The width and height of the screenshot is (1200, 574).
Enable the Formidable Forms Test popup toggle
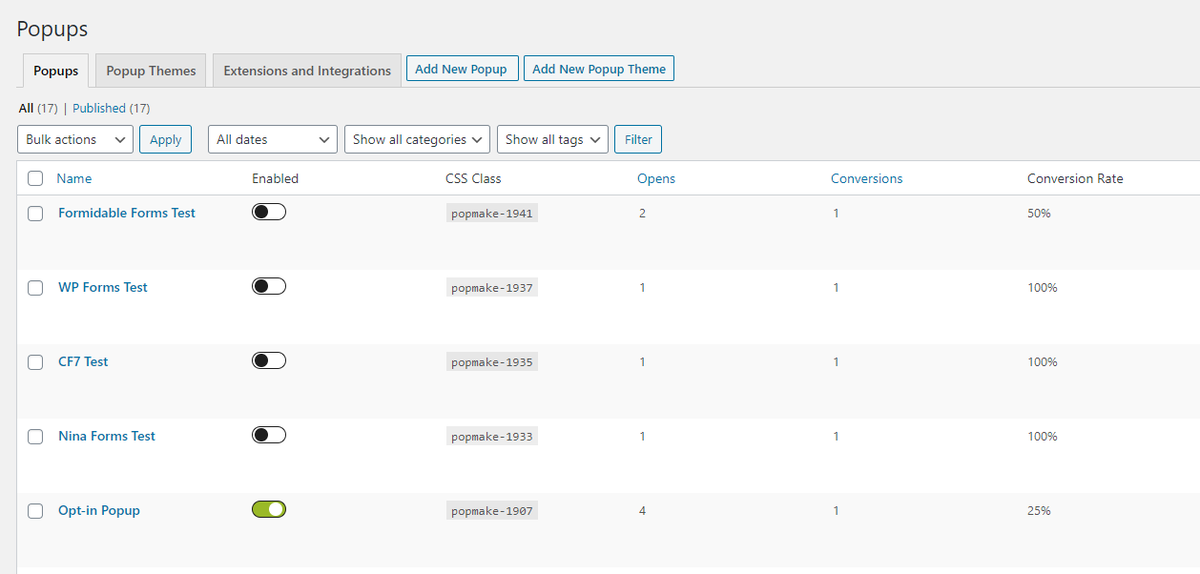(x=269, y=212)
